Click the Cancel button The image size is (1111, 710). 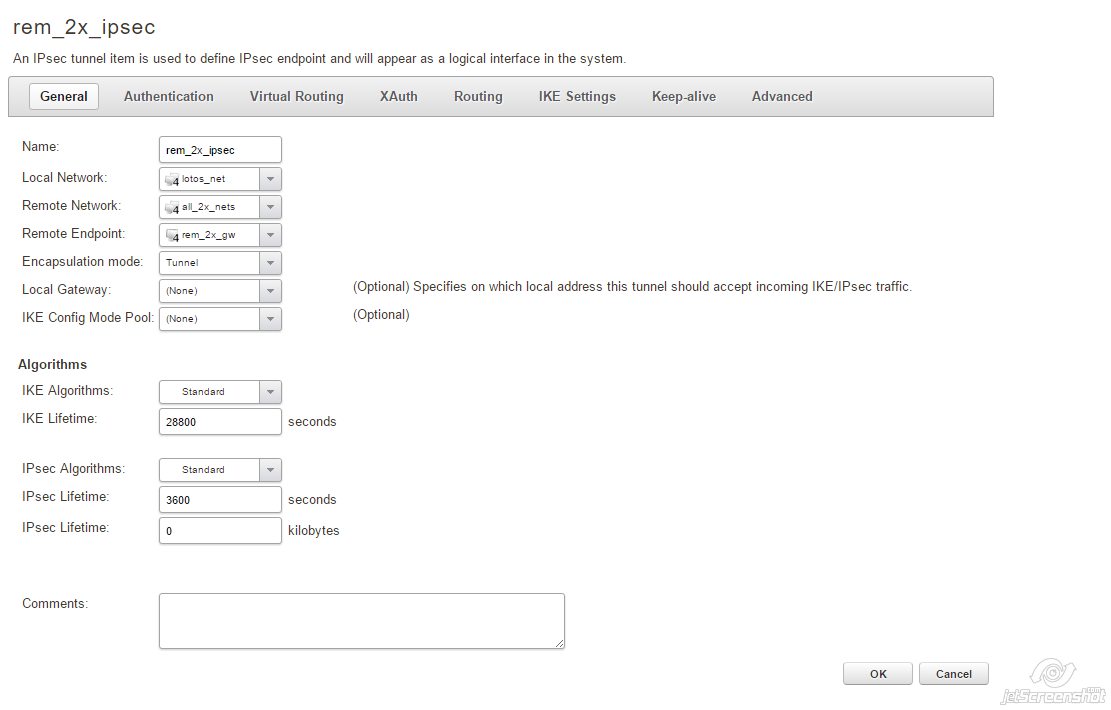click(954, 674)
